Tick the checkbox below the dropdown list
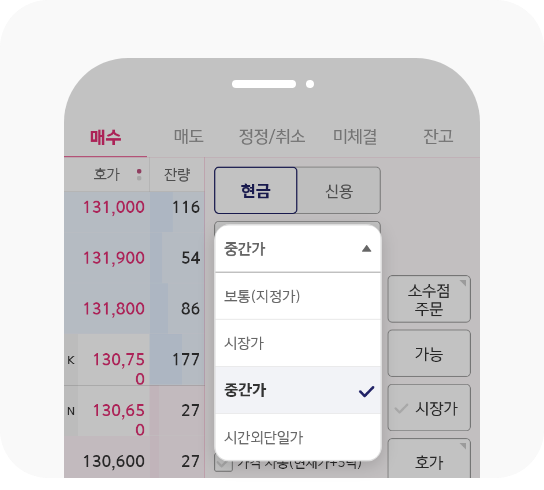 pyautogui.click(x=223, y=465)
